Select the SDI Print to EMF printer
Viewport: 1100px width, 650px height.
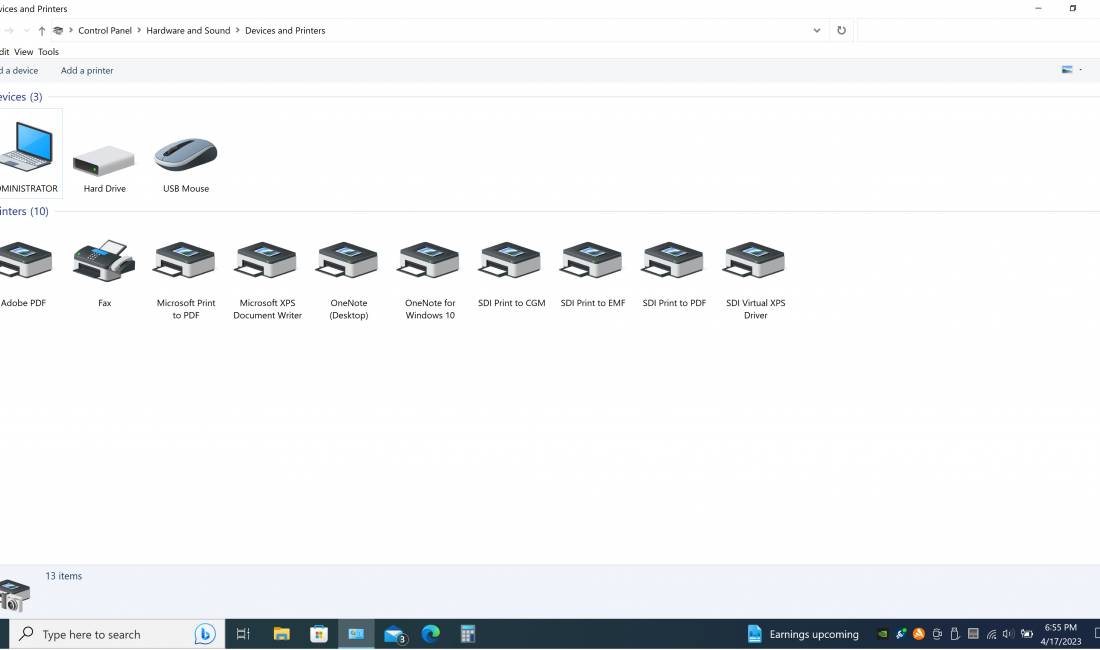click(591, 260)
